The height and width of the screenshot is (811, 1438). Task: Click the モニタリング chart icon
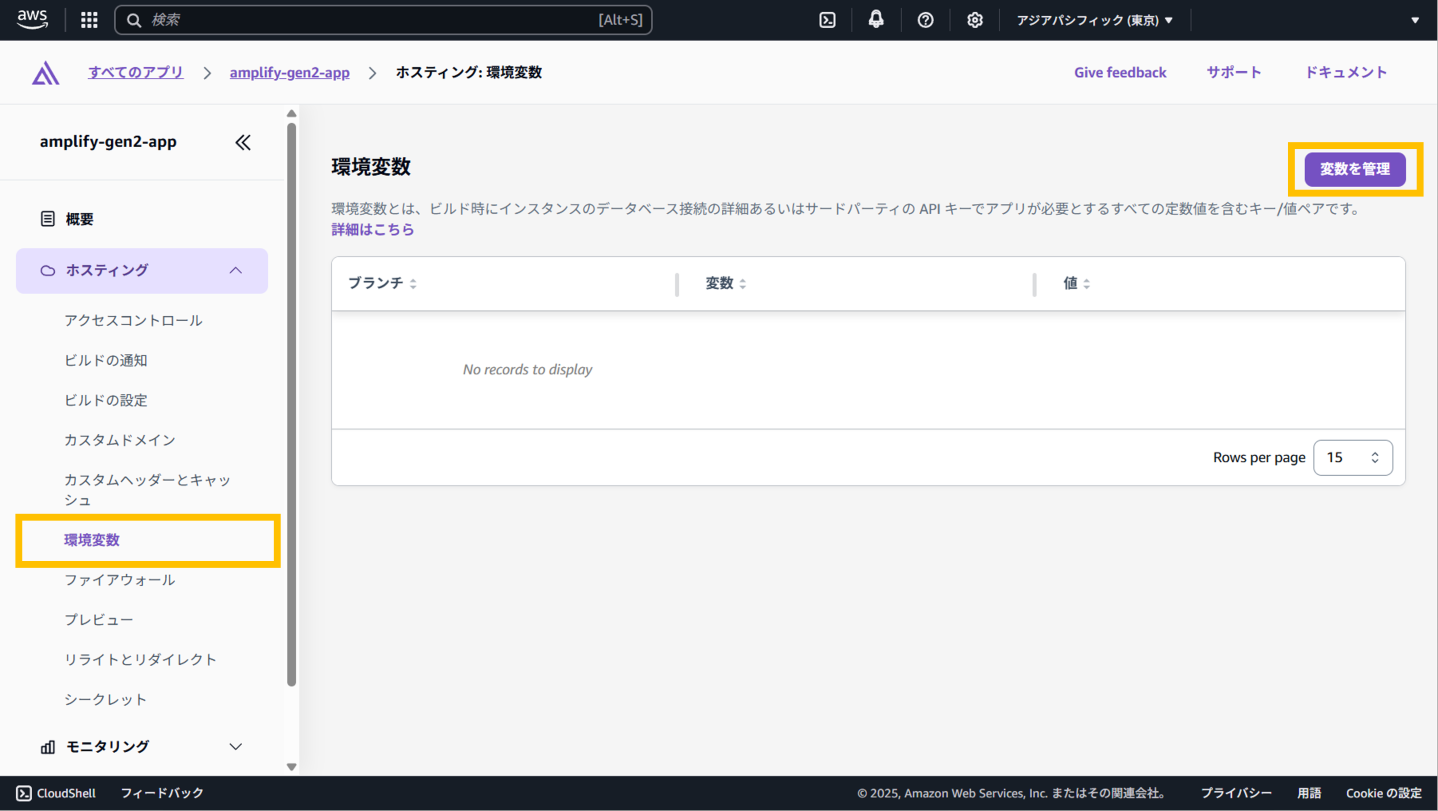coord(47,747)
